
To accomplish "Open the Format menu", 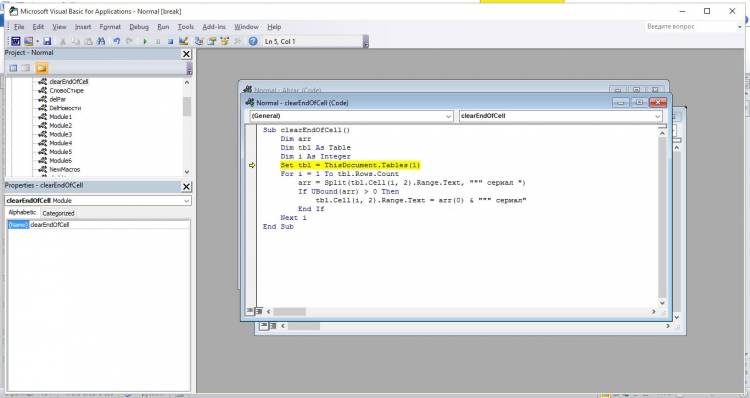I will coord(110,27).
